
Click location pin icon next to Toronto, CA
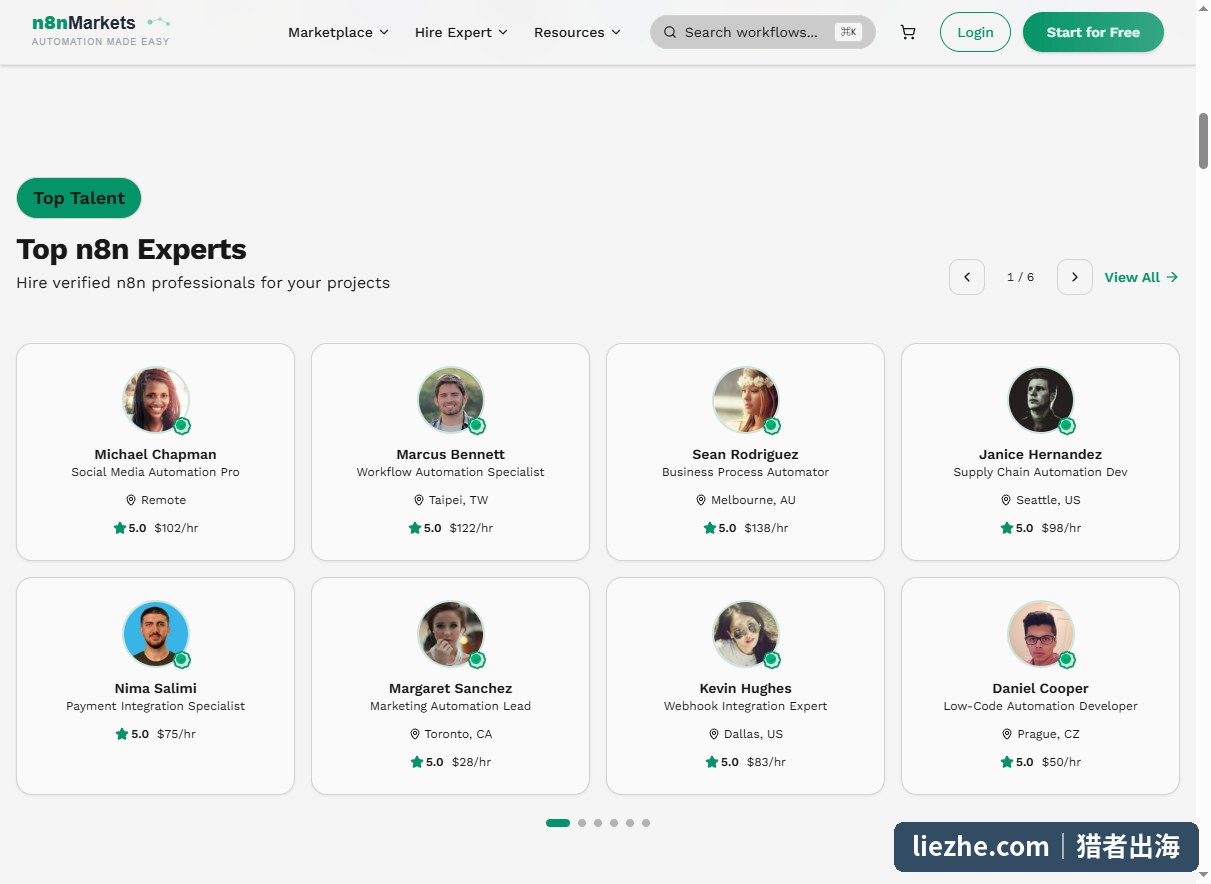pos(414,734)
